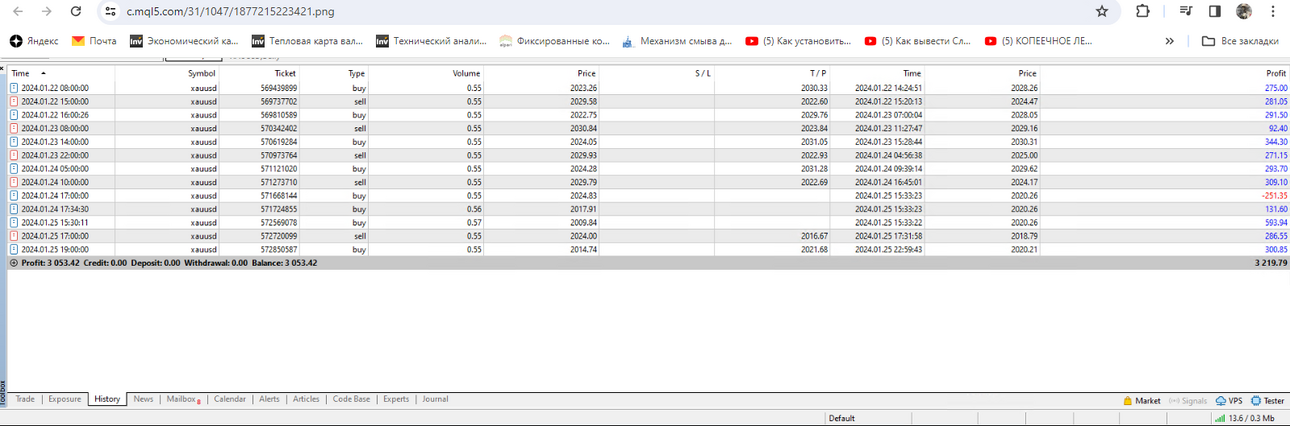Viewport: 1290px width, 426px height.
Task: Open the Почта bookmark
Action: 94,41
